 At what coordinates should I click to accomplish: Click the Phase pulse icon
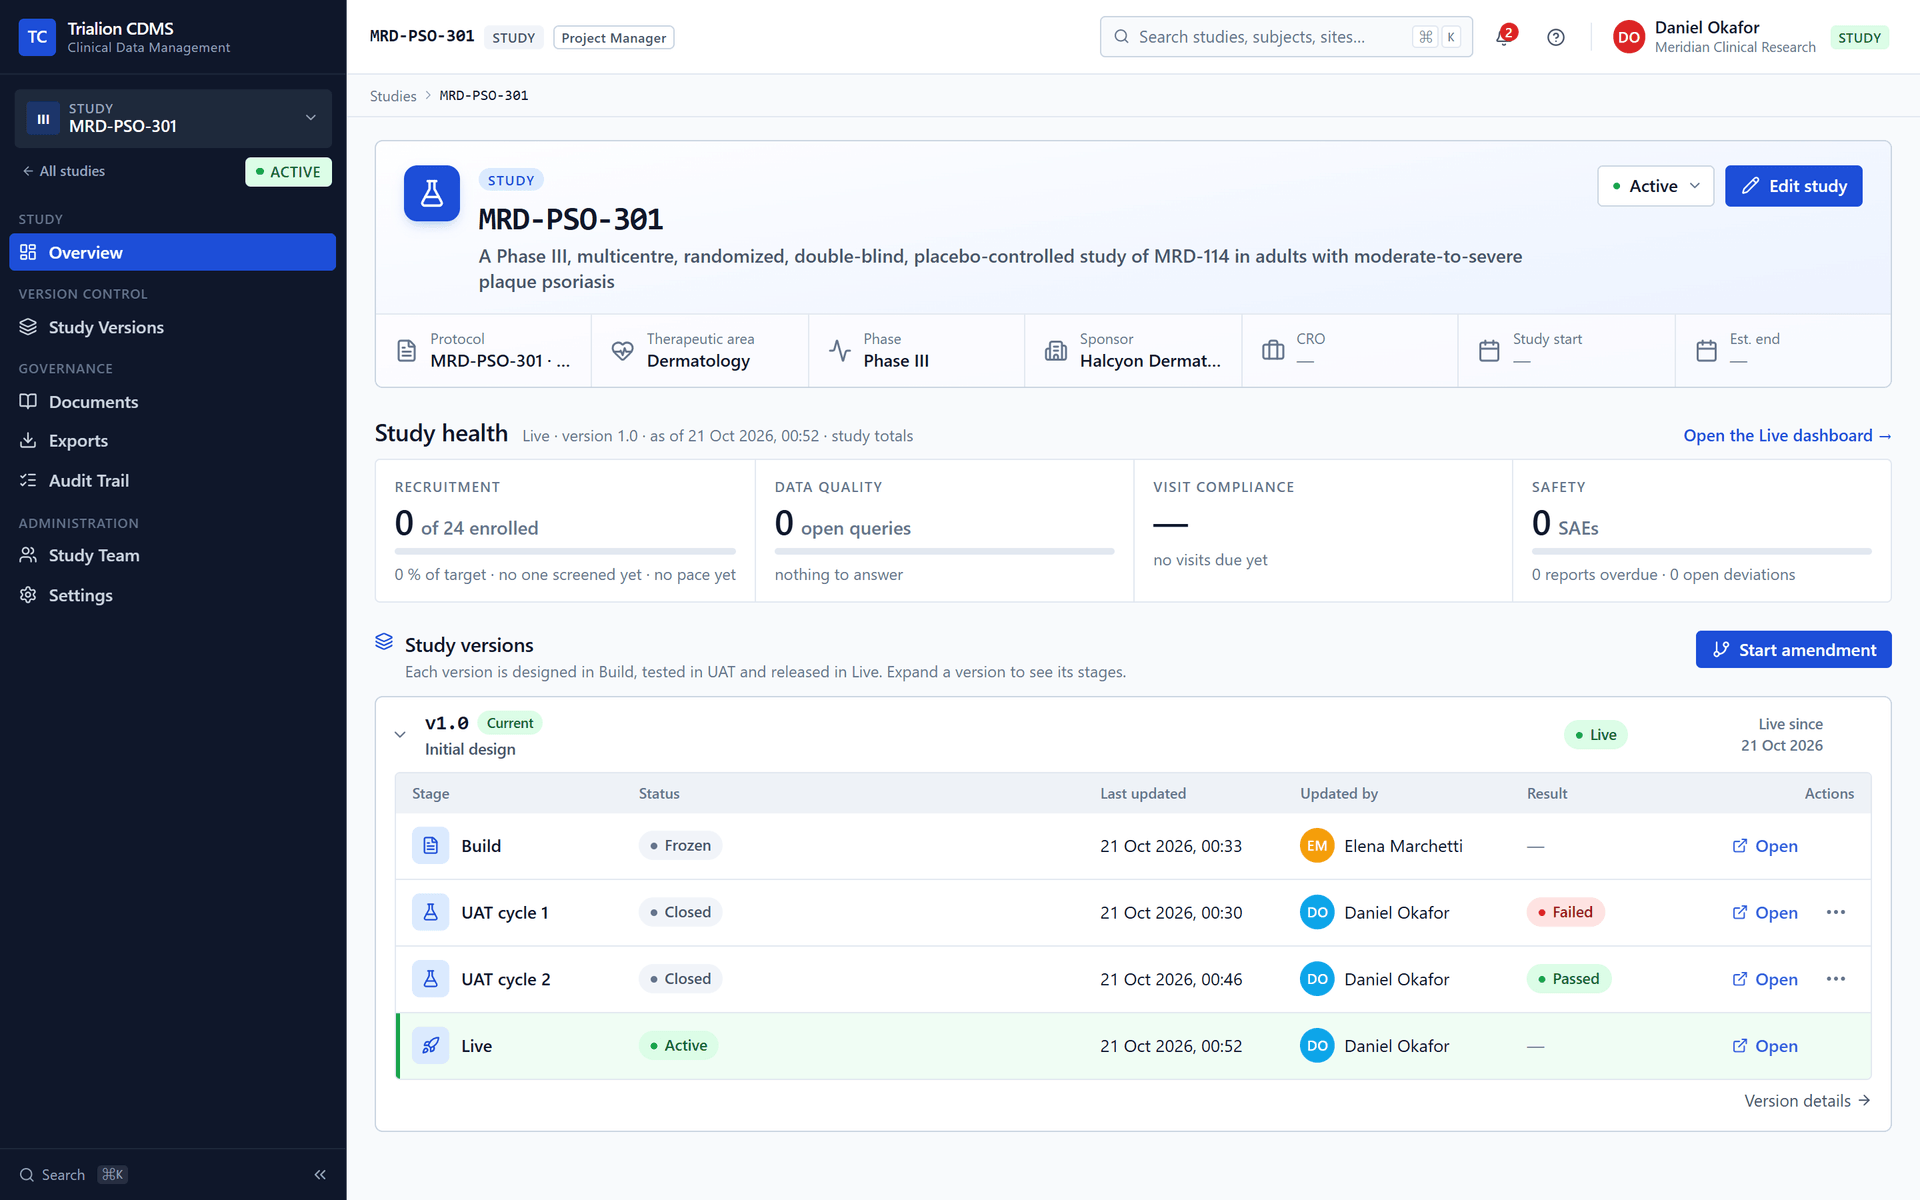click(840, 351)
